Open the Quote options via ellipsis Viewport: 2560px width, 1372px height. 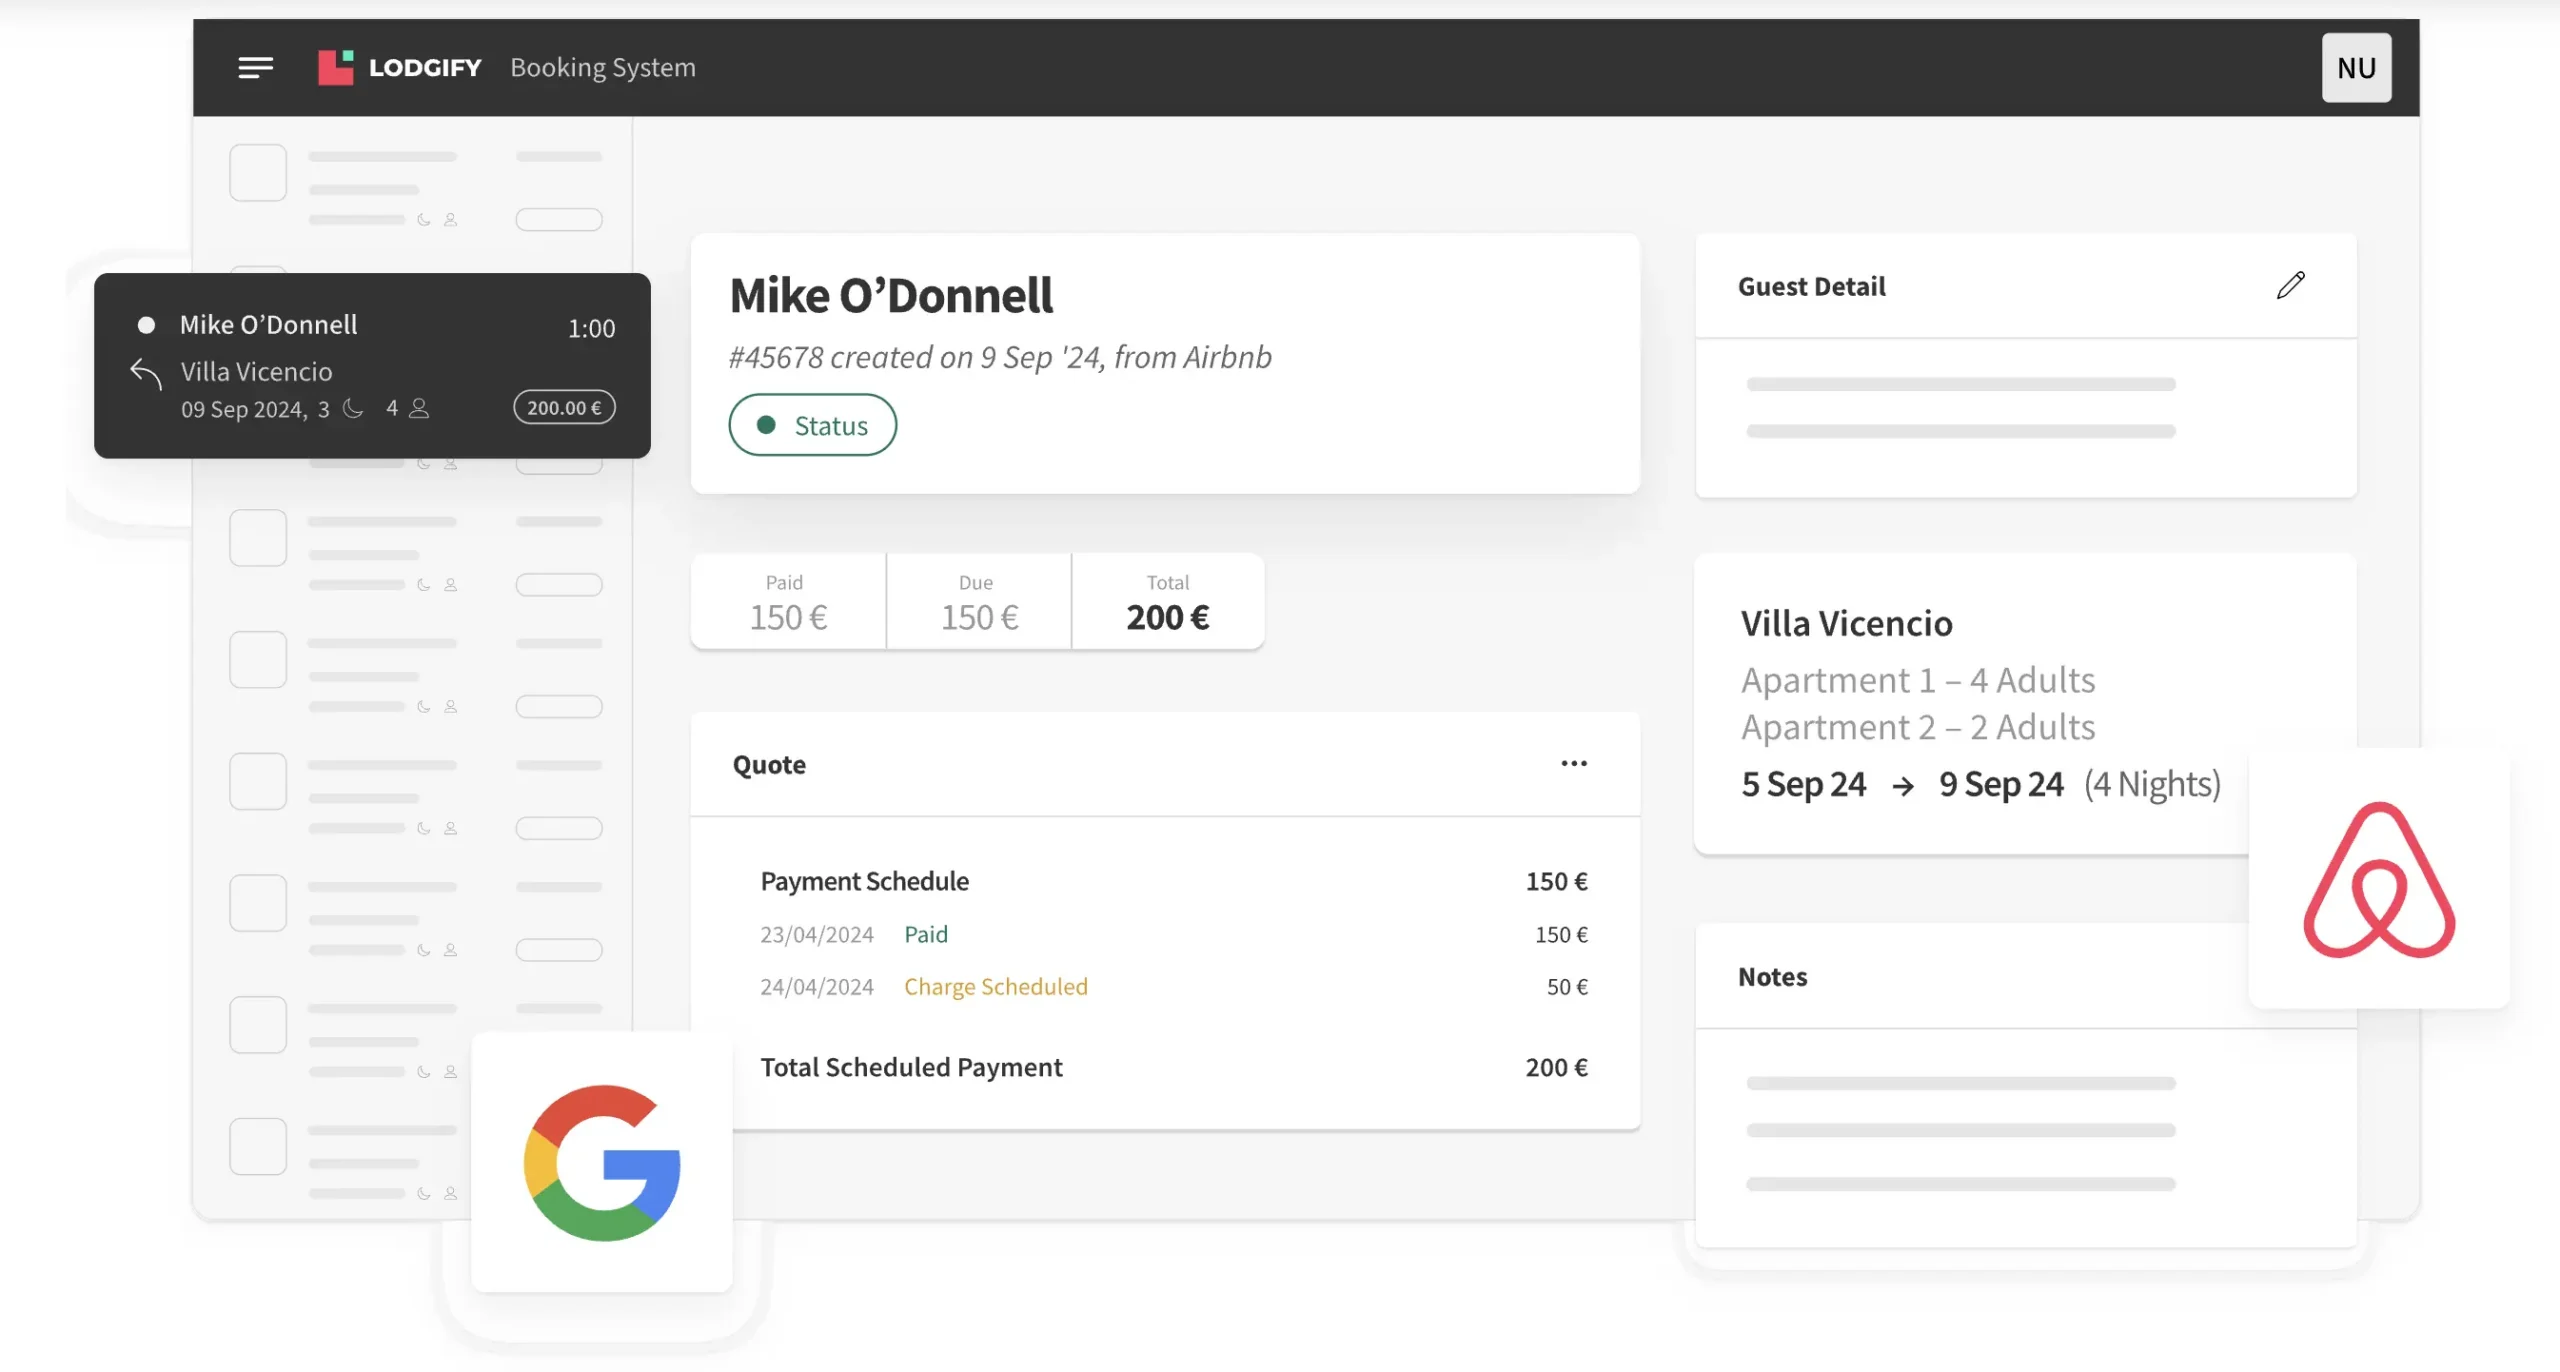1573,763
